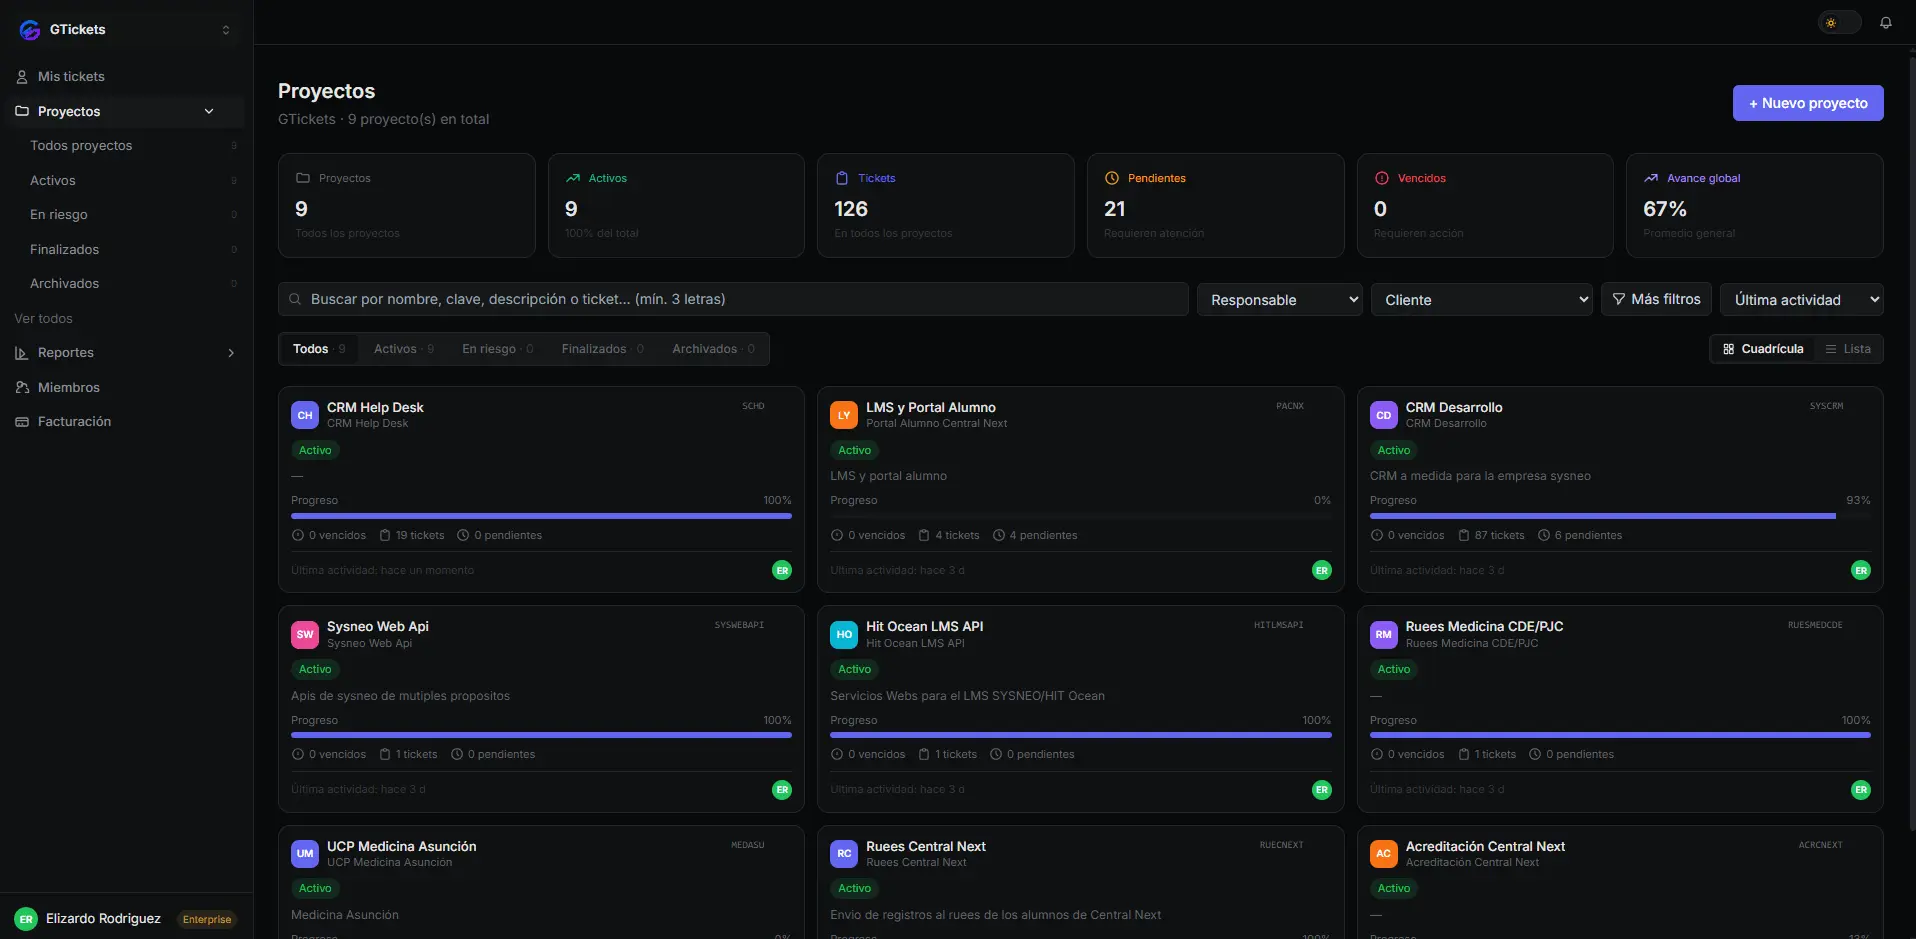Click '4 pendientes' on LMS y Portal Alumno card
The height and width of the screenshot is (939, 1916).
[1035, 535]
